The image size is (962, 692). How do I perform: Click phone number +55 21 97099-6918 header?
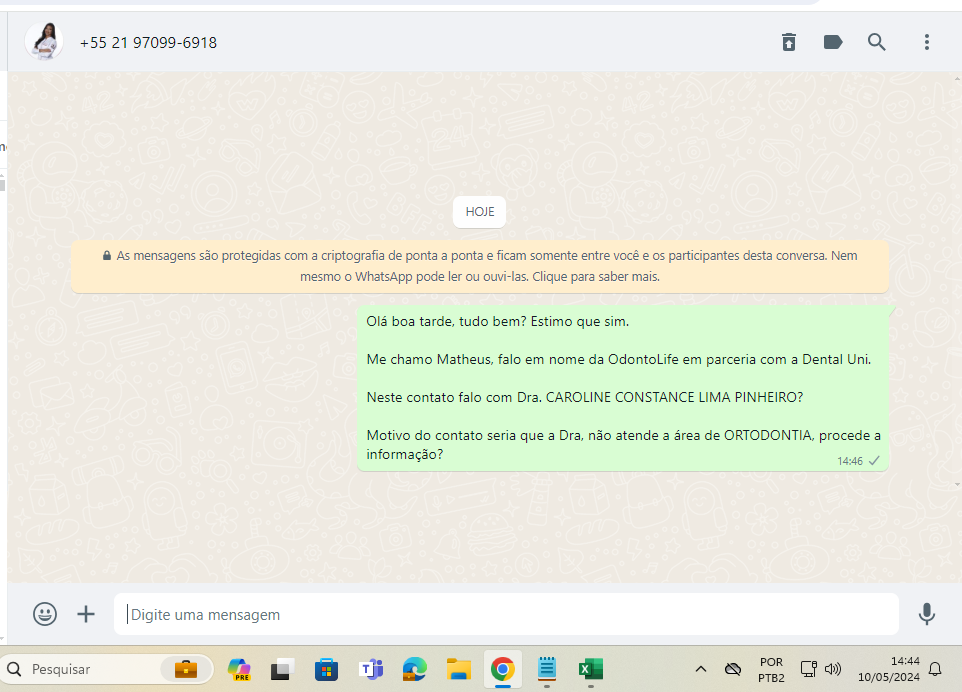(148, 43)
